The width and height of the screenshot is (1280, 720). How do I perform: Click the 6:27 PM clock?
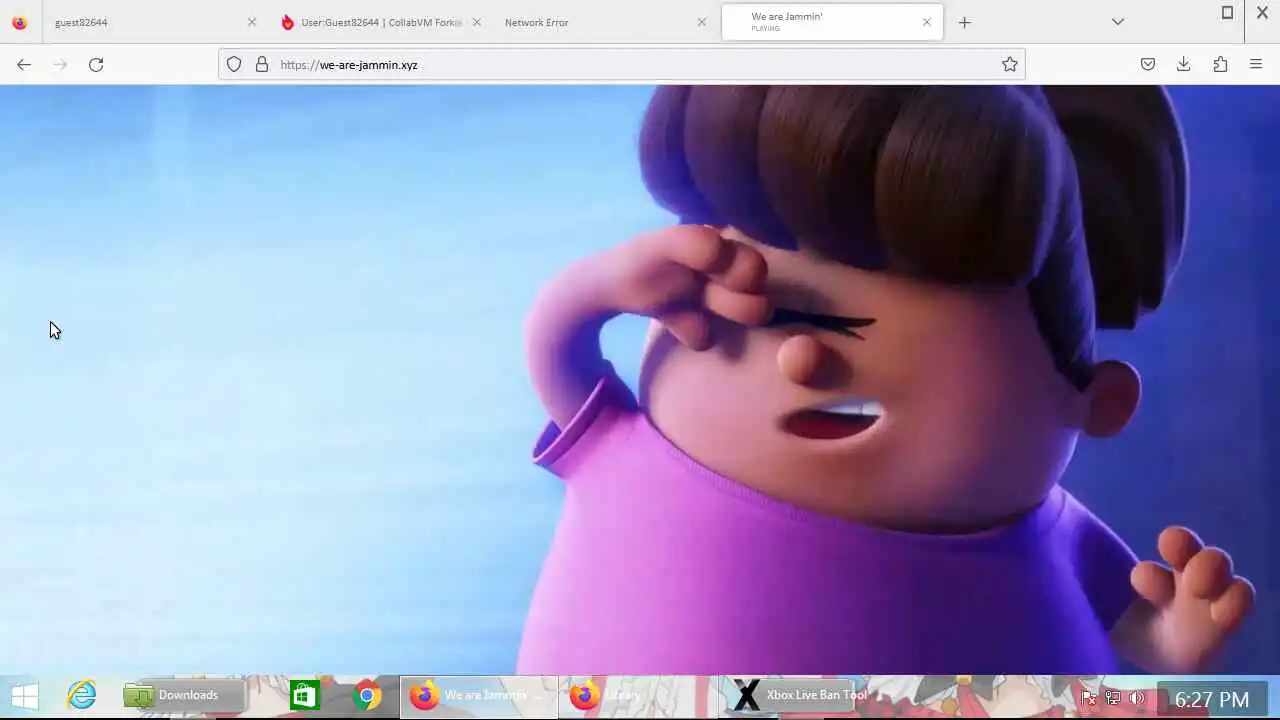click(1212, 699)
